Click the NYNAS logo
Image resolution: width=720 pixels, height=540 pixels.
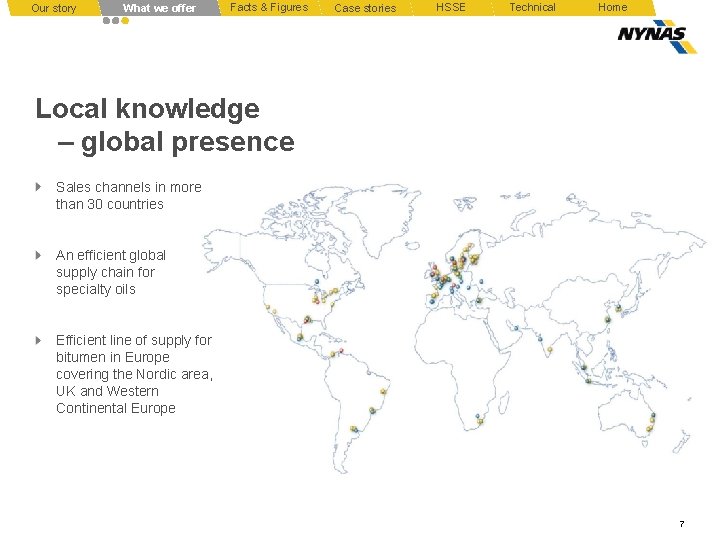pyautogui.click(x=657, y=36)
